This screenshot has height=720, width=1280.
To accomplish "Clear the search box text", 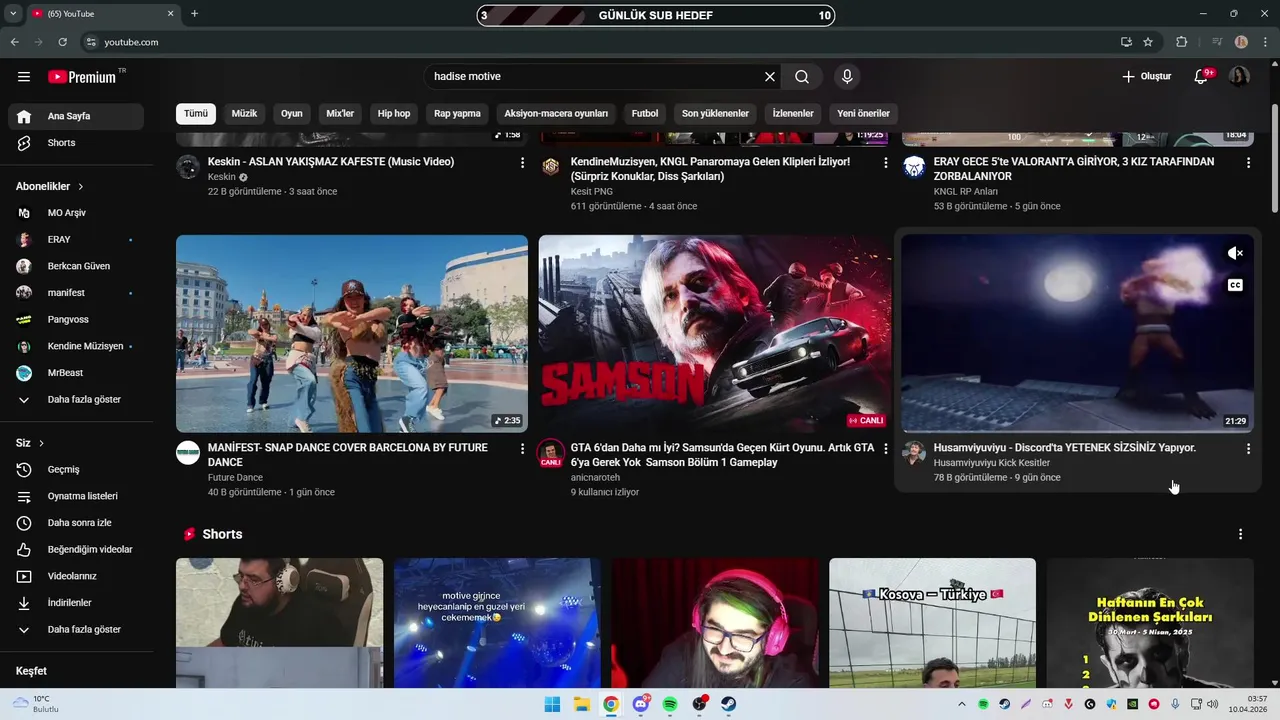I will coord(770,77).
